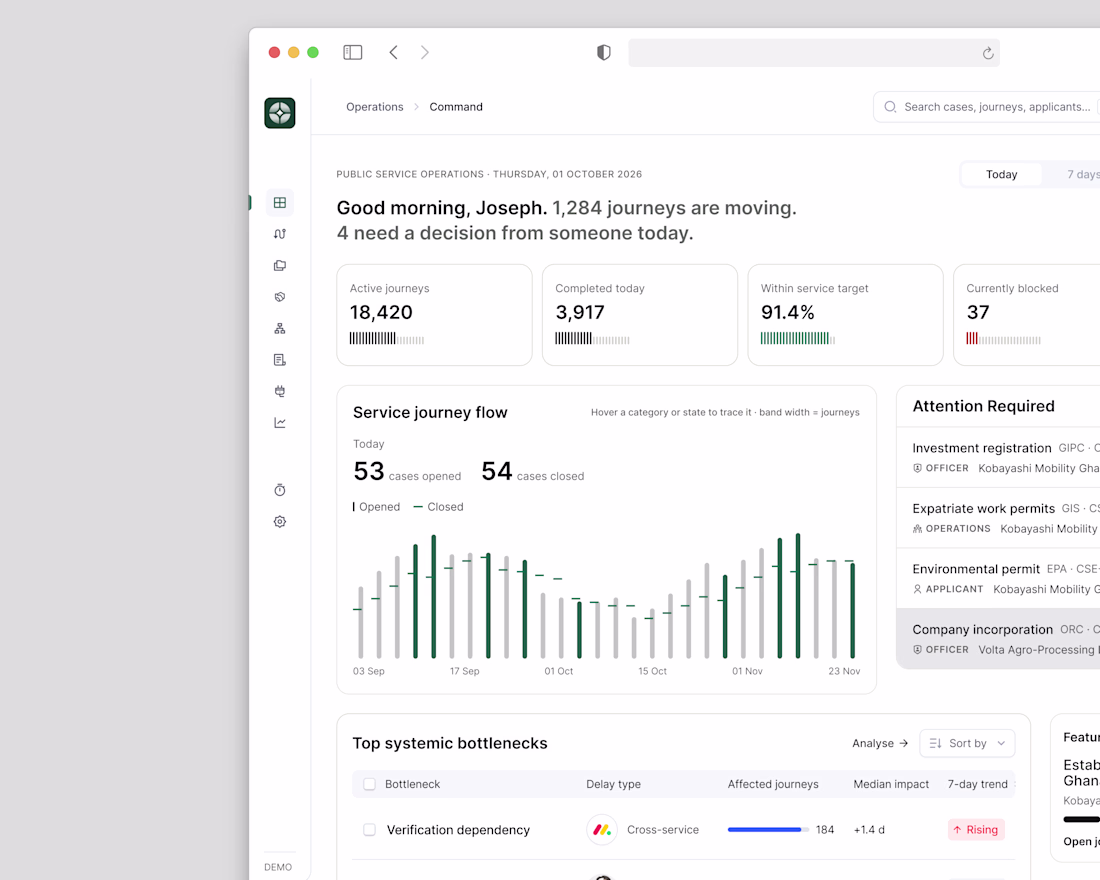Open the handshake icon in sidebar
The height and width of the screenshot is (880, 1100).
pyautogui.click(x=280, y=297)
